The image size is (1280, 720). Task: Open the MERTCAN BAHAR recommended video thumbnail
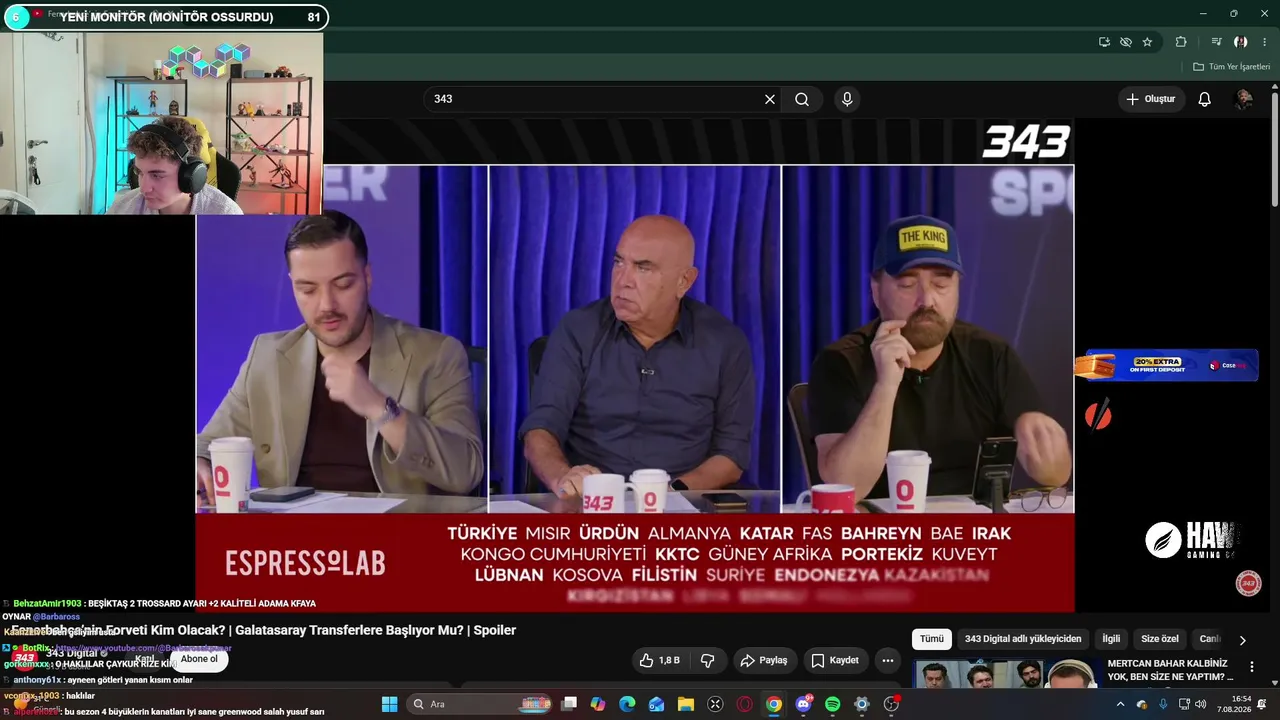(1007, 674)
